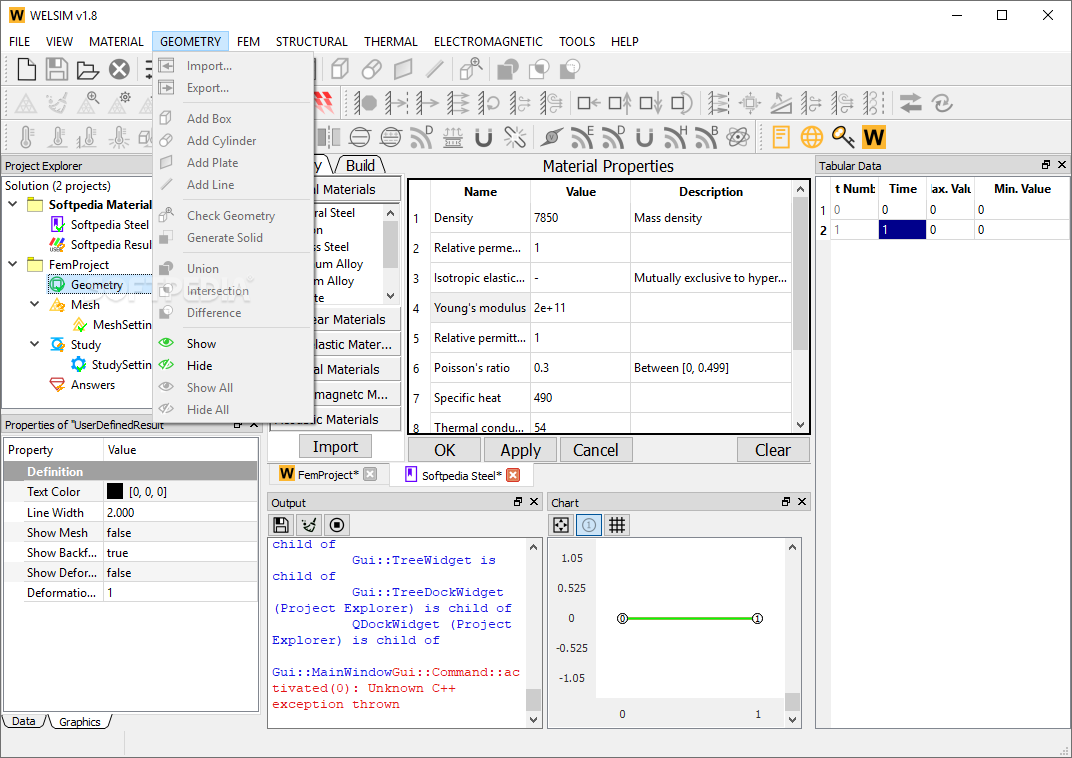Click the Cancel button
Image resolution: width=1072 pixels, height=758 pixels.
click(x=595, y=450)
